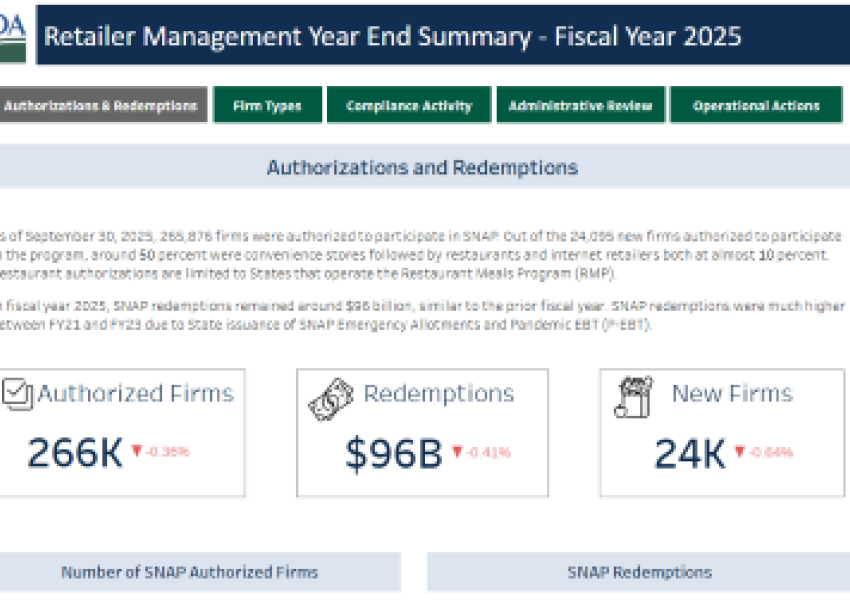The width and height of the screenshot is (850, 600).
Task: Open the Compliance Activity tab
Action: click(x=409, y=105)
